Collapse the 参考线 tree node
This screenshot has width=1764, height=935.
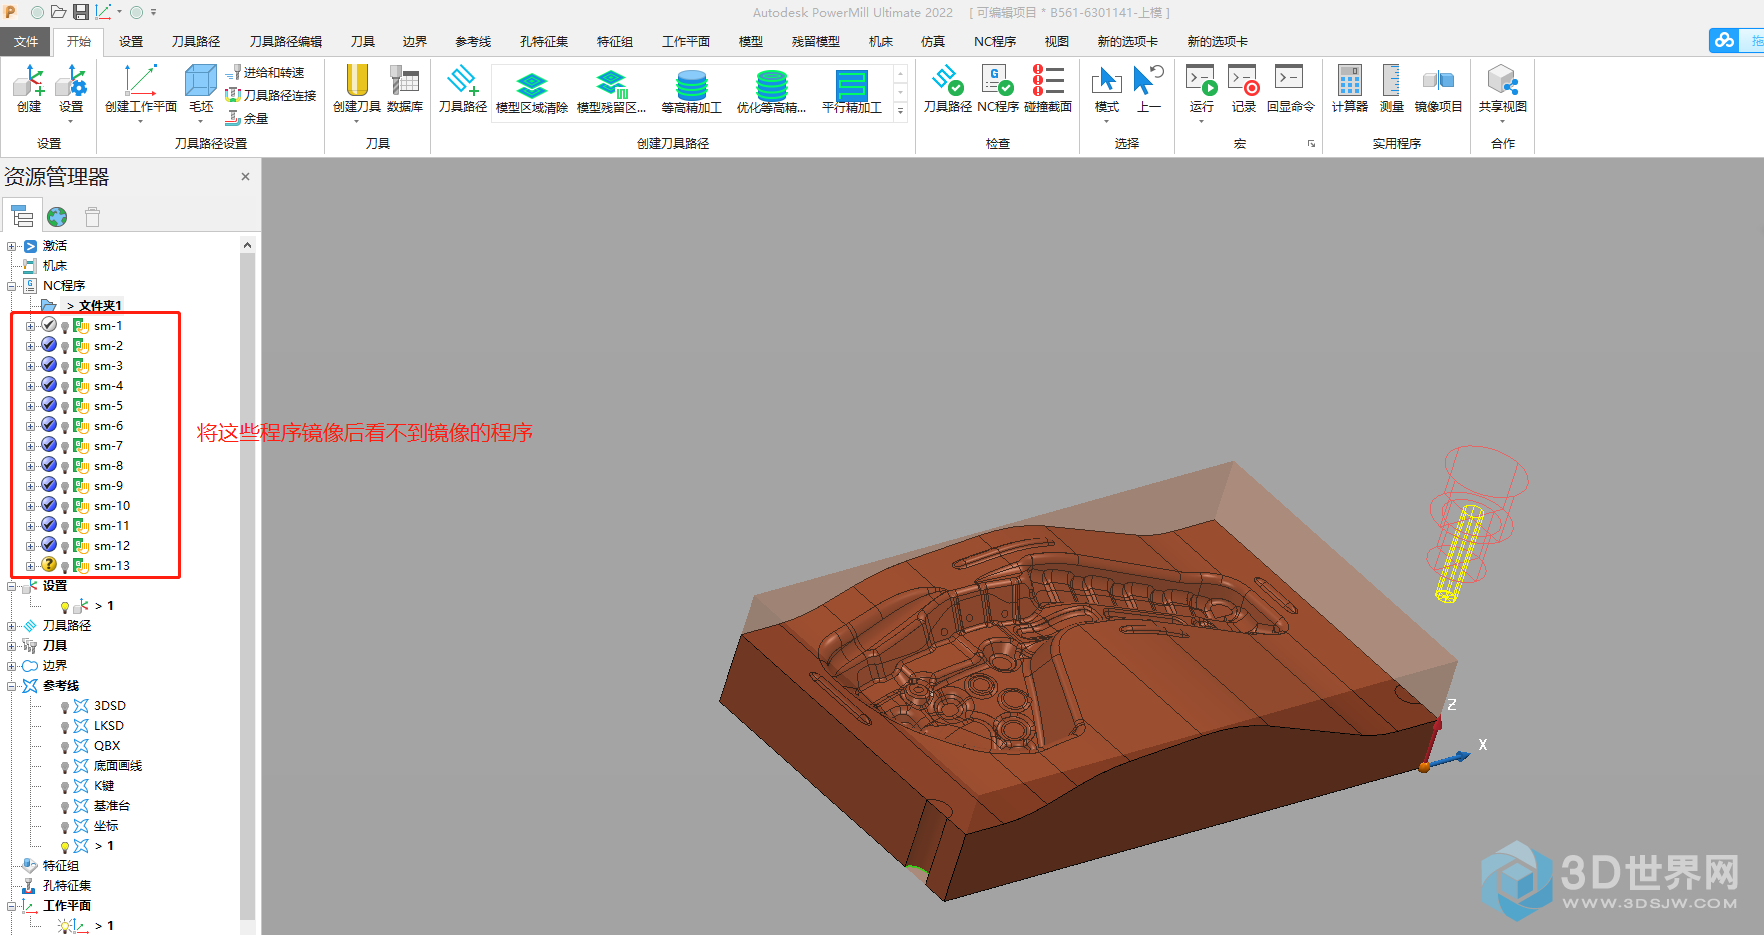tap(12, 686)
